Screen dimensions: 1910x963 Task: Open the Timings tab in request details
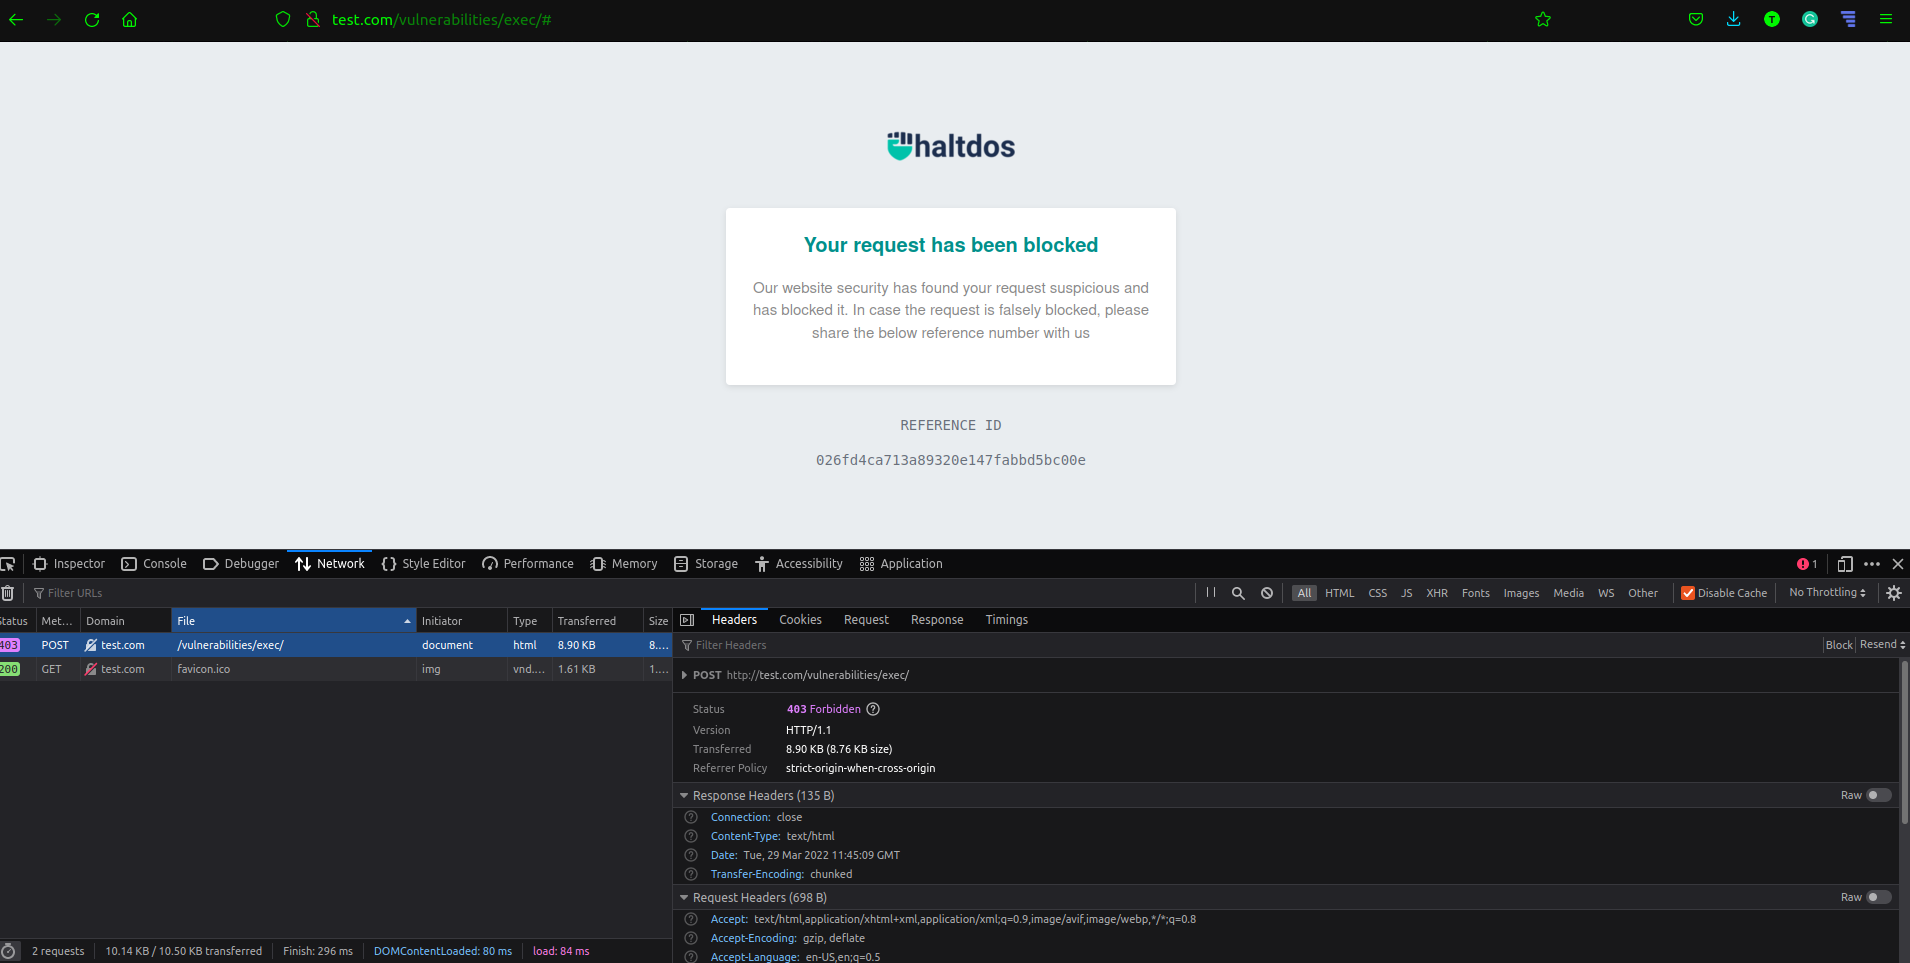point(1006,620)
